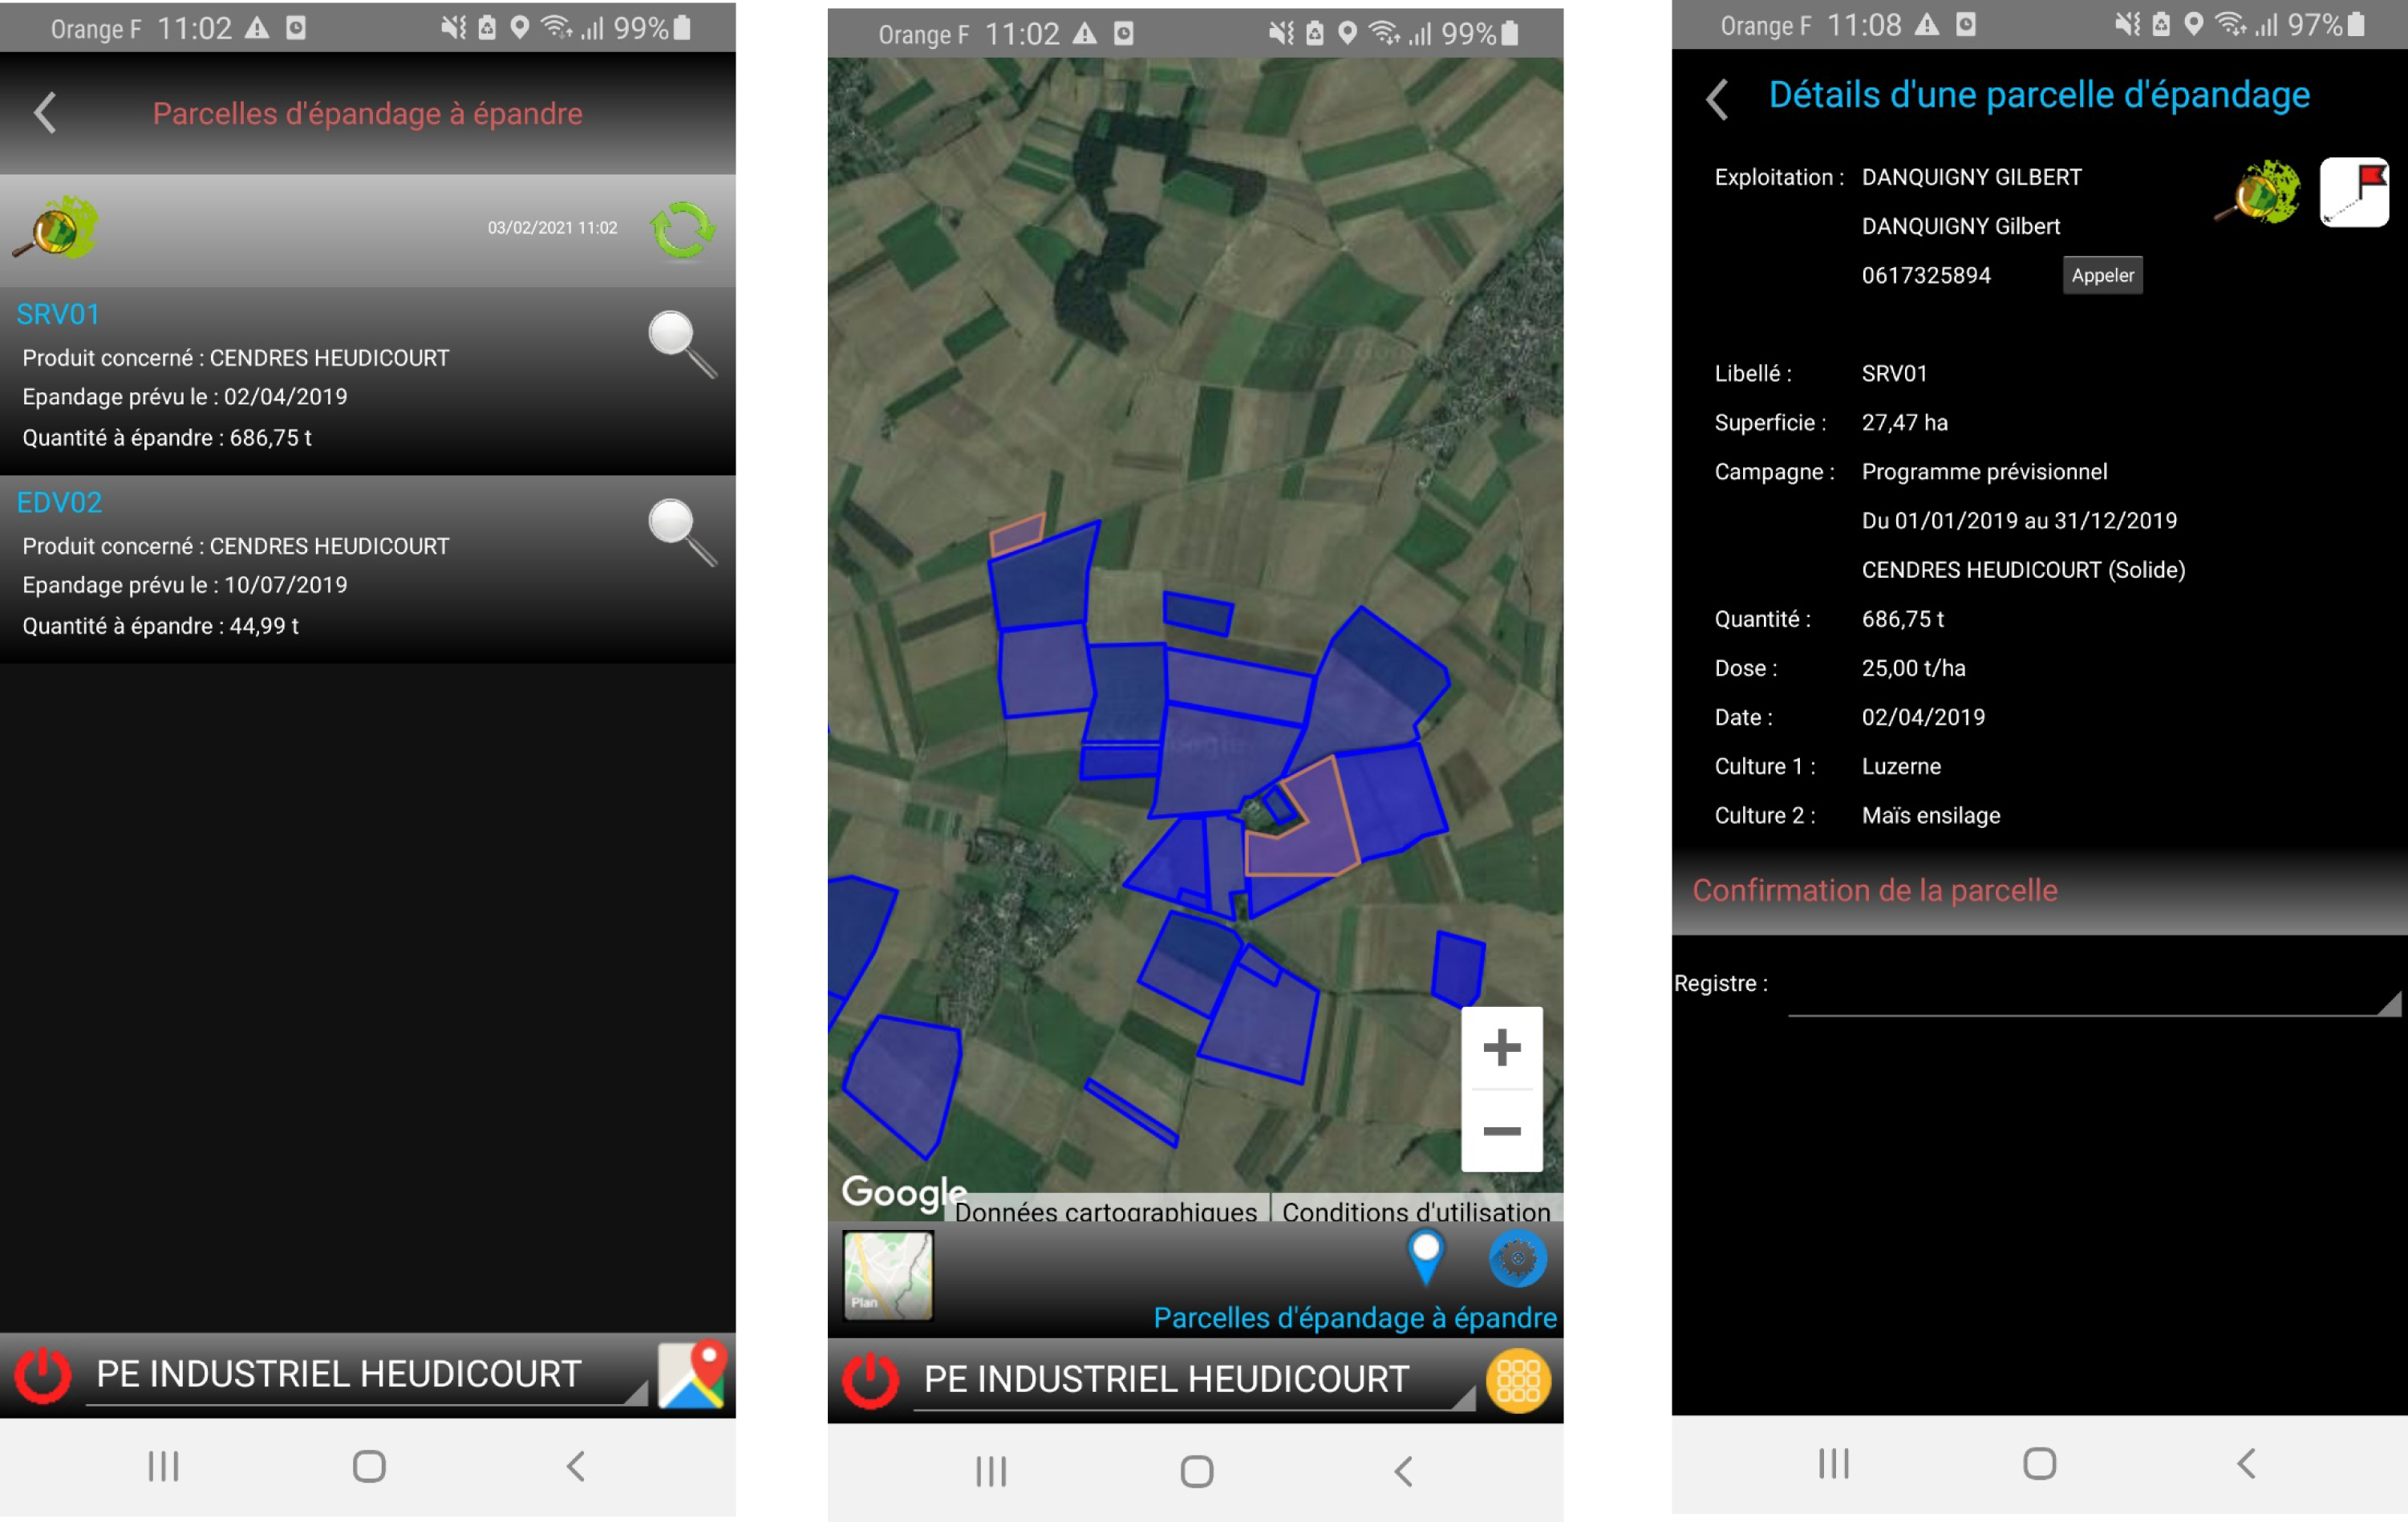Expand the Registre dropdown field
This screenshot has width=2408, height=1522.
point(2094,996)
